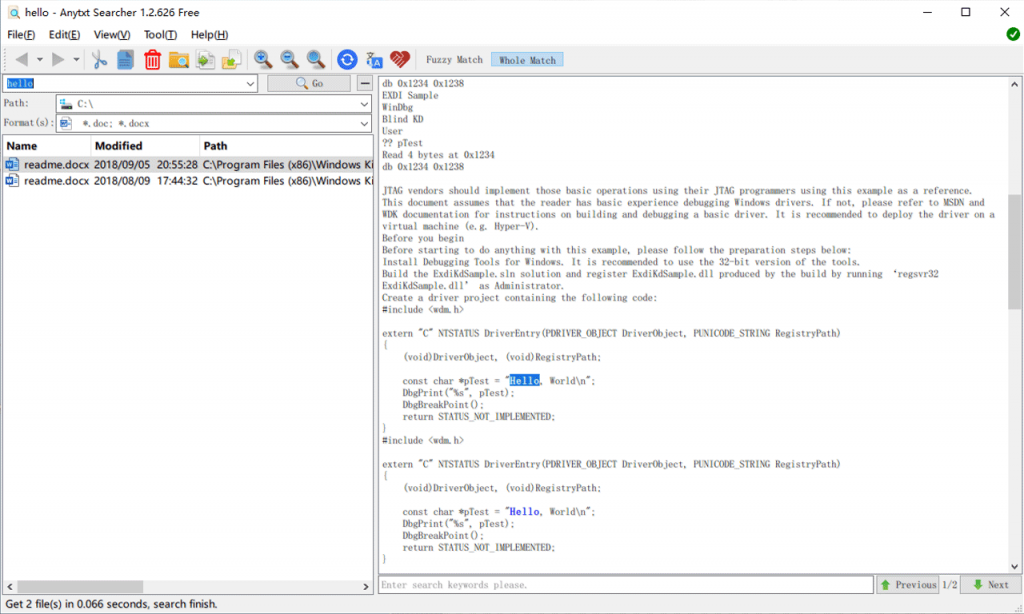Refresh the index with the blue refresh icon
This screenshot has width=1024, height=614.
(x=347, y=59)
